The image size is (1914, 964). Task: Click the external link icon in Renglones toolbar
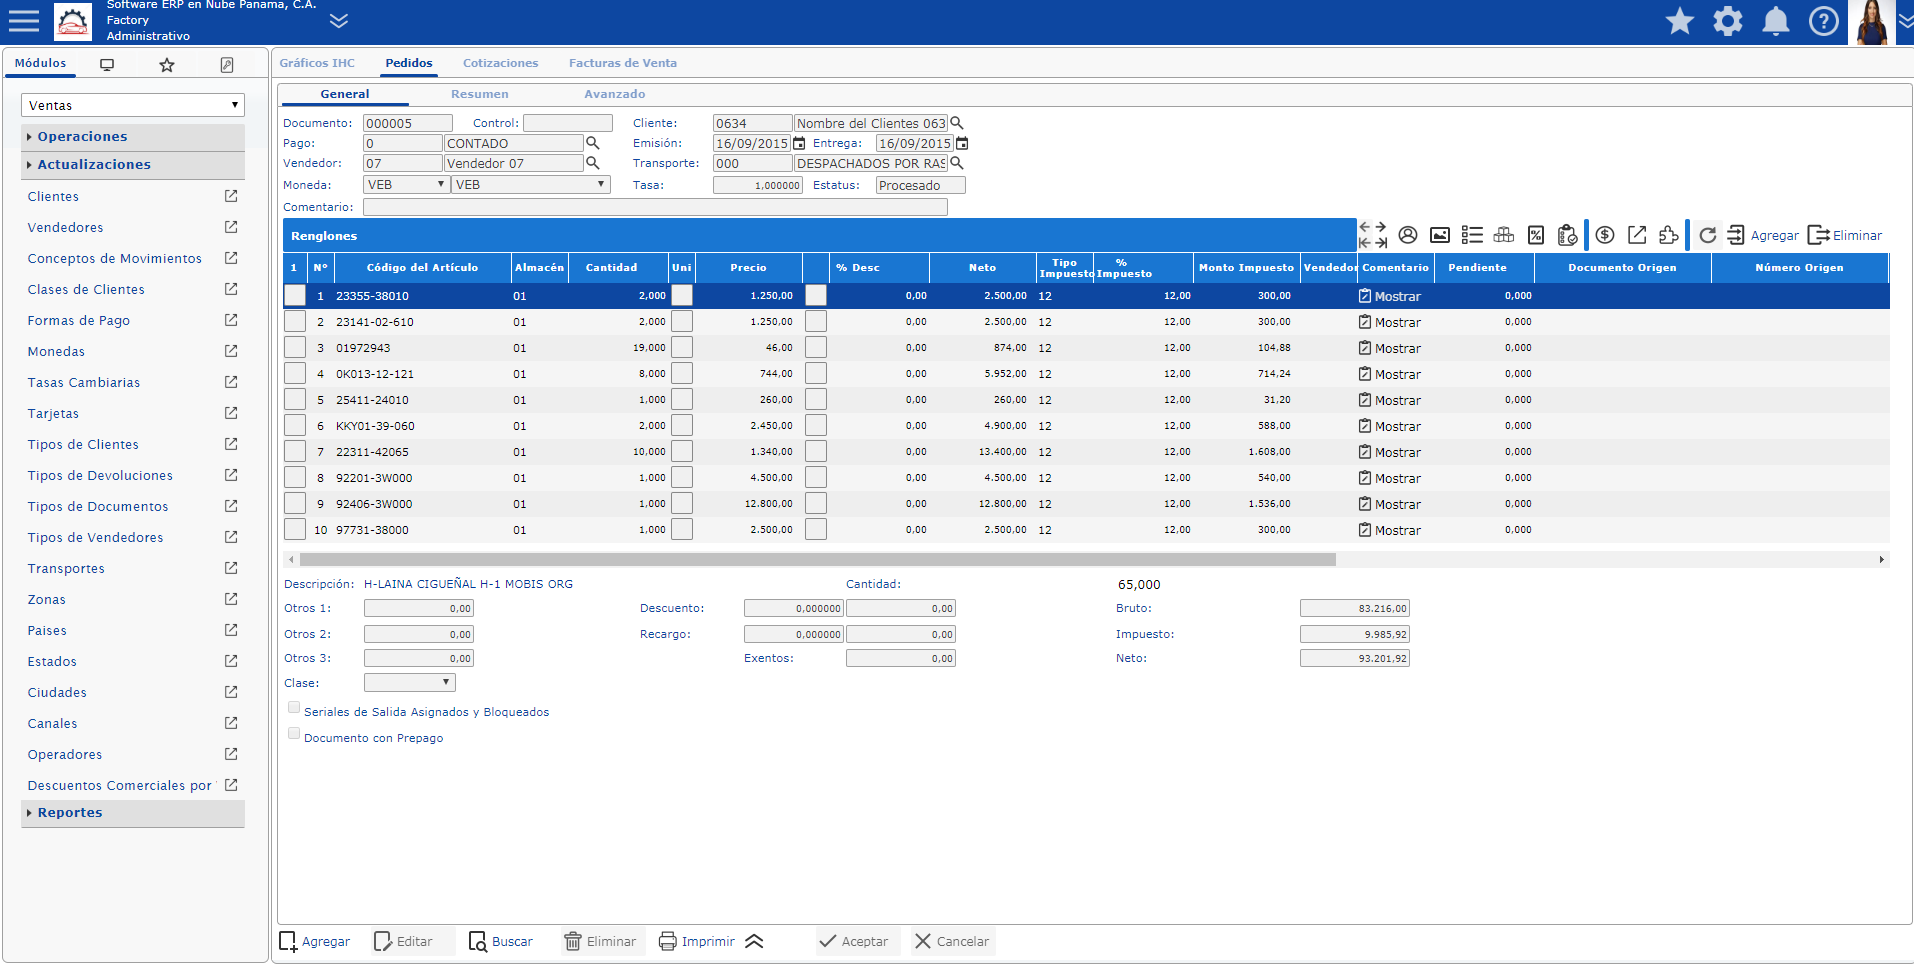[x=1637, y=235]
